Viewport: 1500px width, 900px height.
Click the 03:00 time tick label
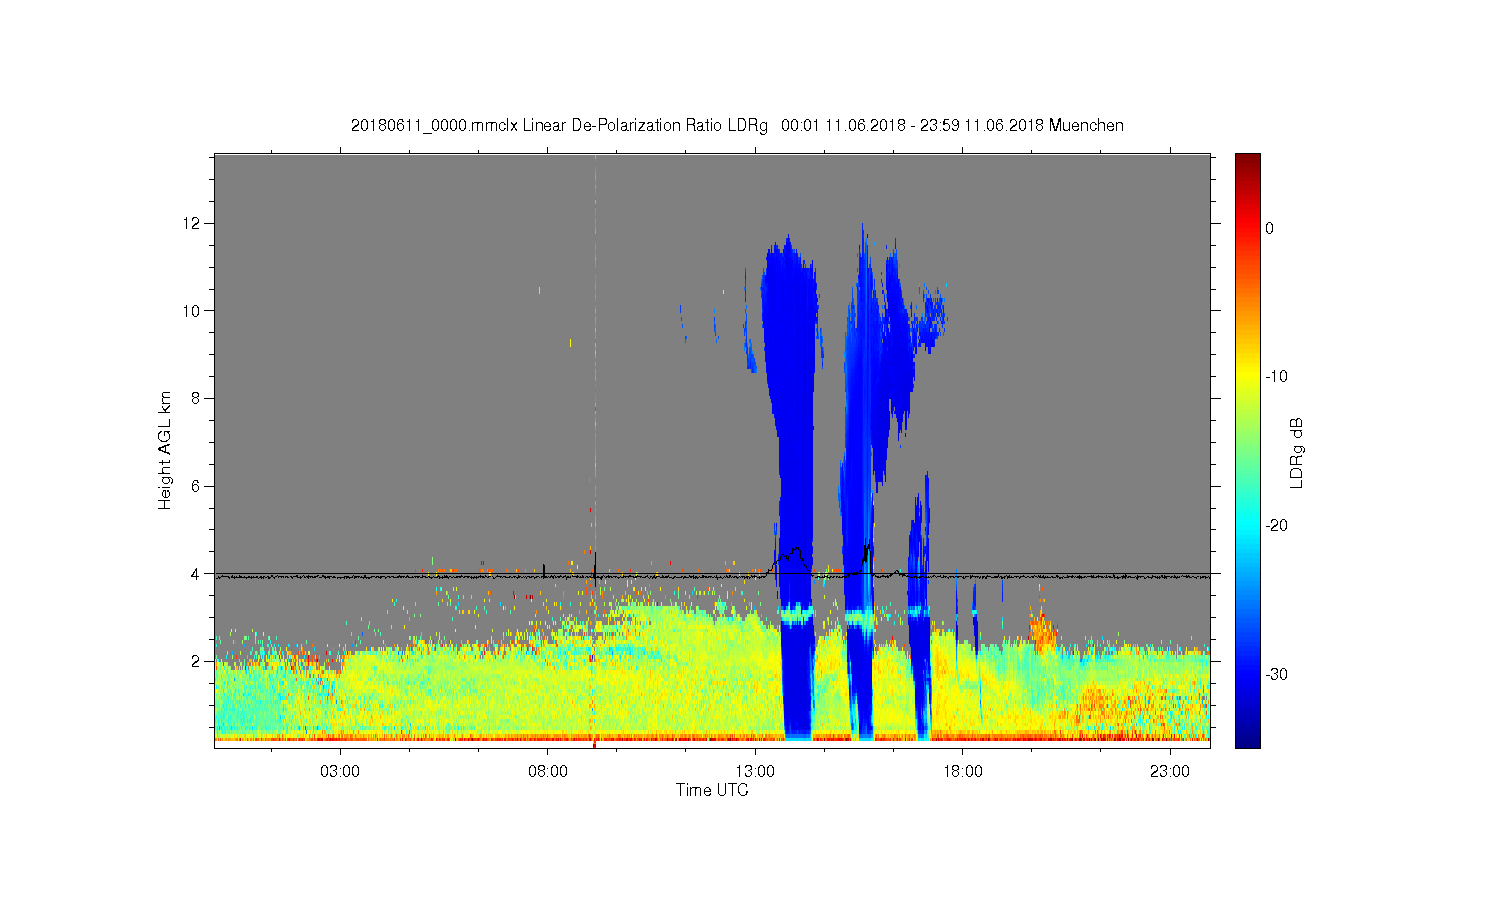coord(340,772)
